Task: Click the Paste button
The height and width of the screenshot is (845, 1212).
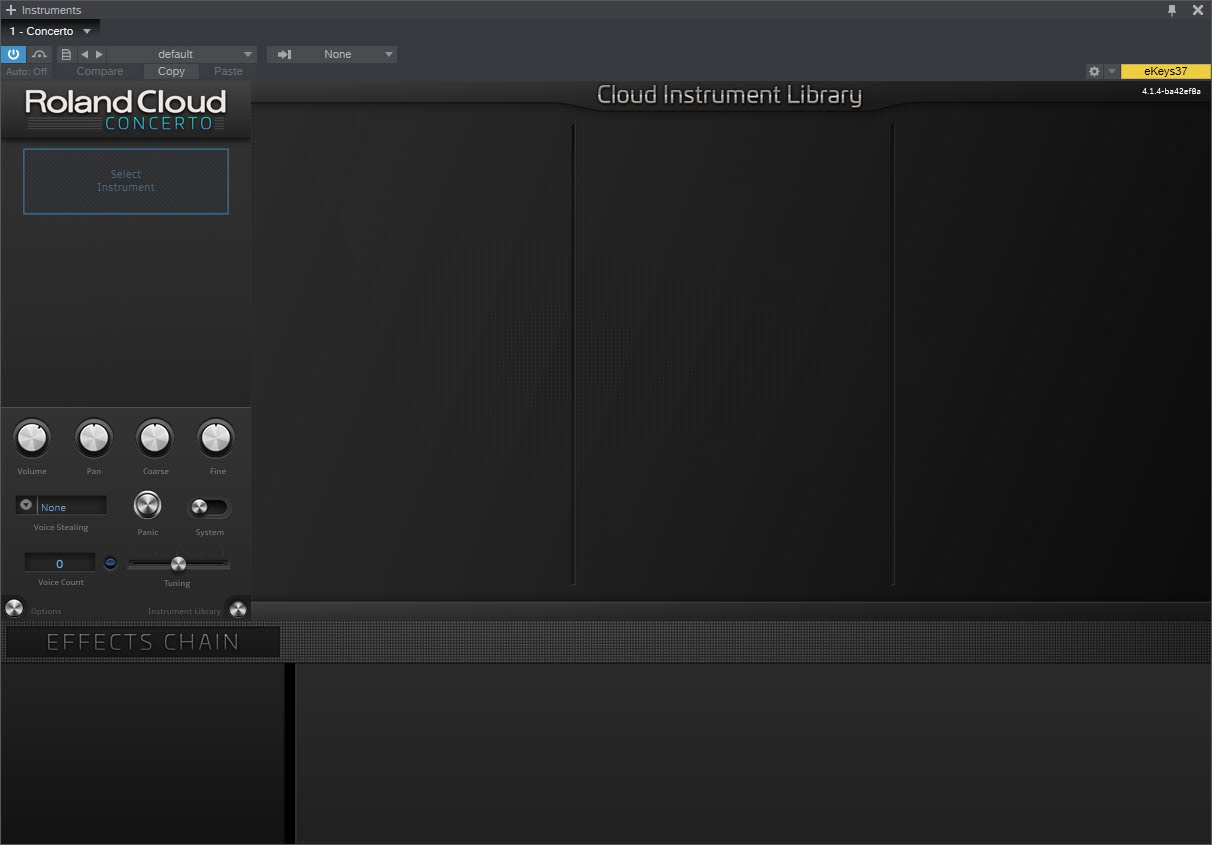Action: (x=228, y=71)
